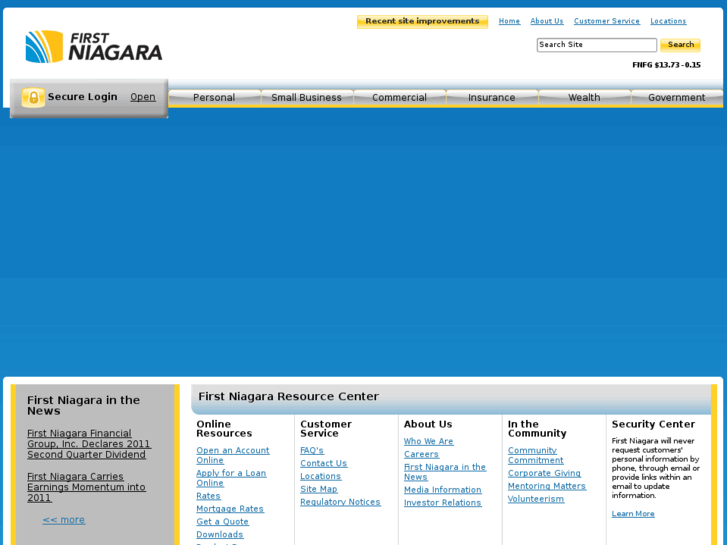Open Customer Service top link
The image size is (727, 545).
606,21
